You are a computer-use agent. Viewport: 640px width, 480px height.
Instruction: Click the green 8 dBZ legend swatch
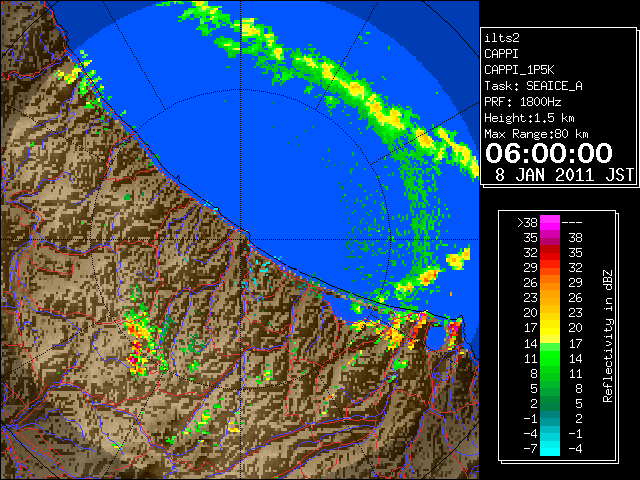pos(550,373)
